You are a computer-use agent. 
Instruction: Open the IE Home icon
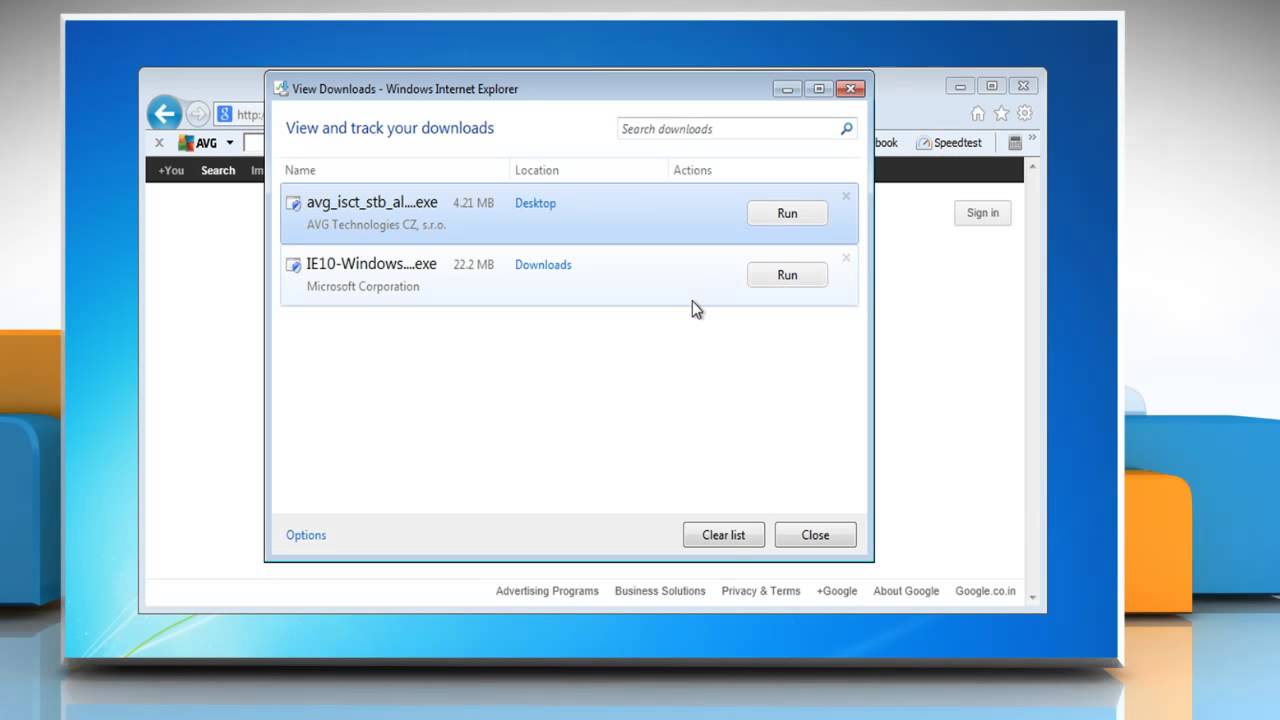click(x=978, y=114)
